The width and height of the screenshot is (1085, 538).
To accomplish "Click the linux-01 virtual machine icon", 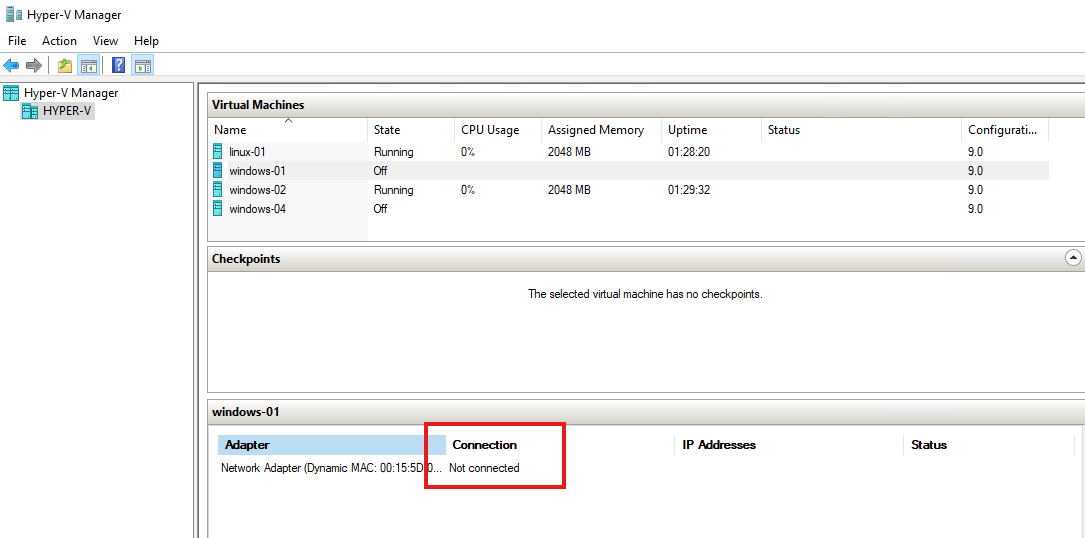I will point(218,152).
